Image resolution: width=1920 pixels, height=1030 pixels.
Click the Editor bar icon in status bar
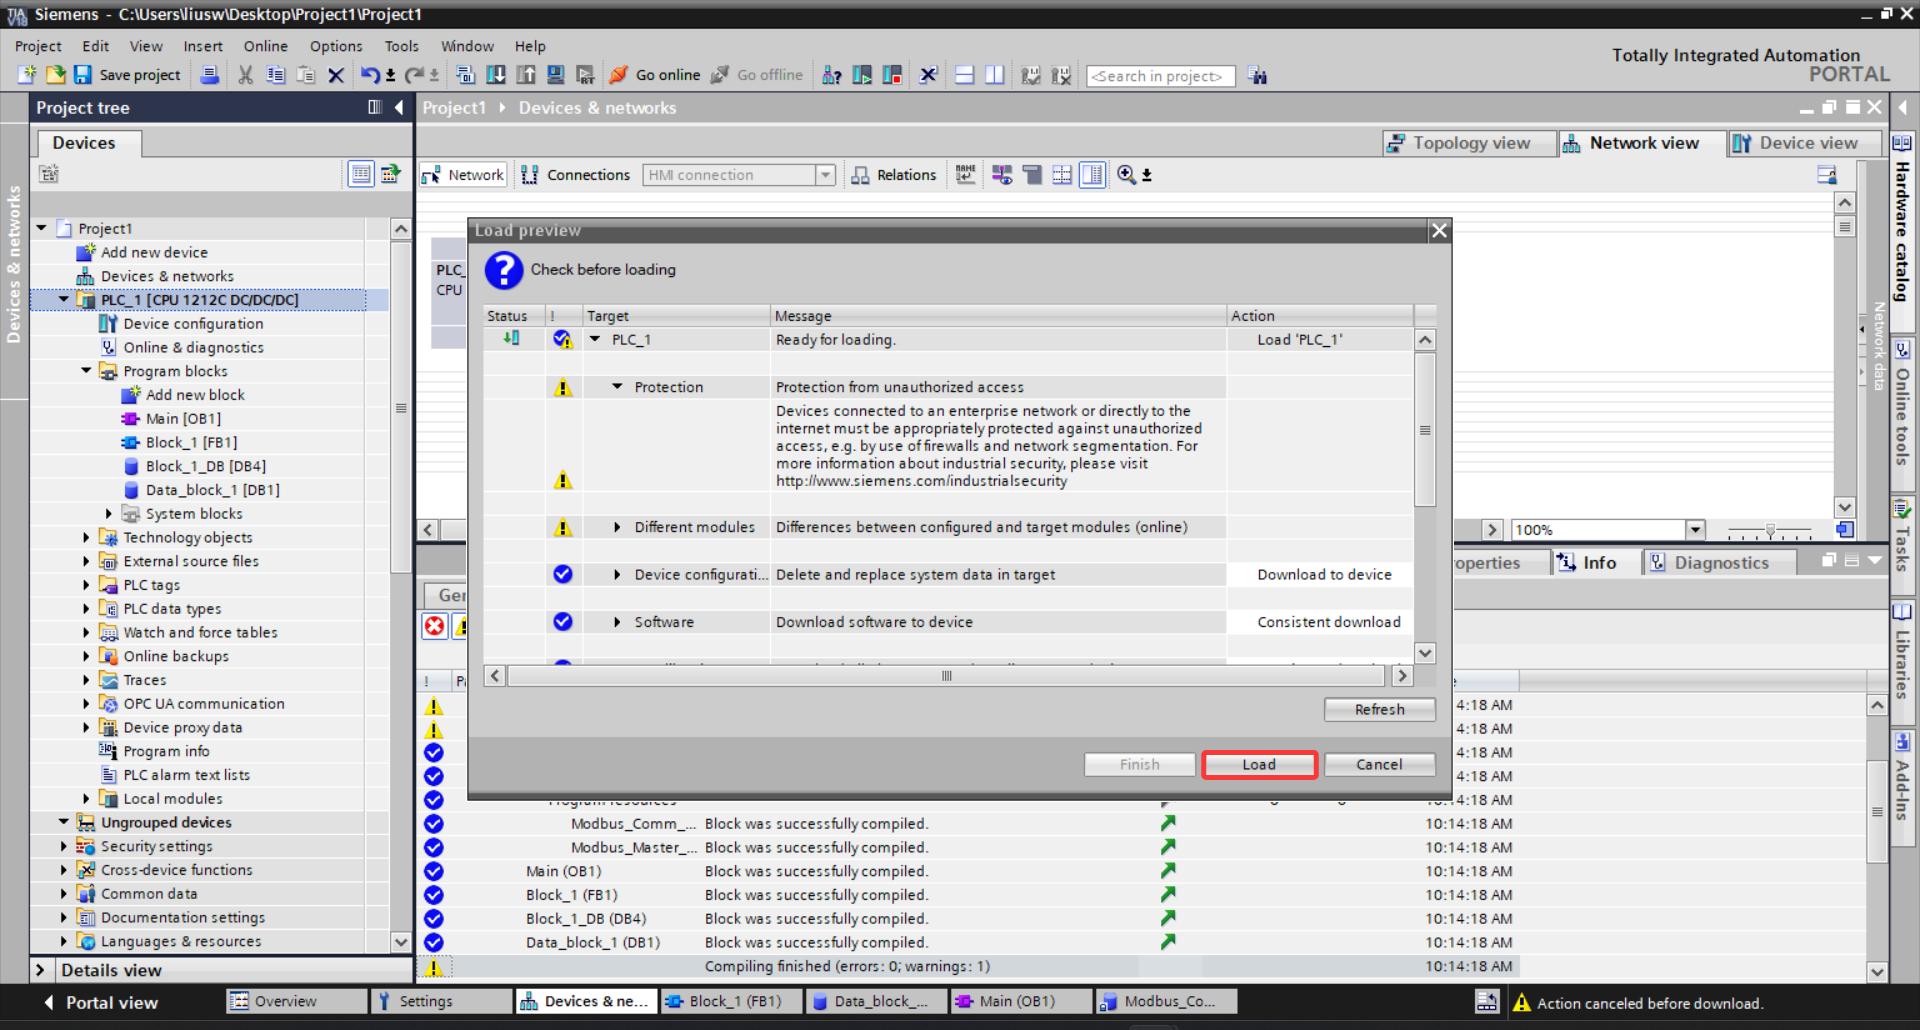coord(1487,1002)
